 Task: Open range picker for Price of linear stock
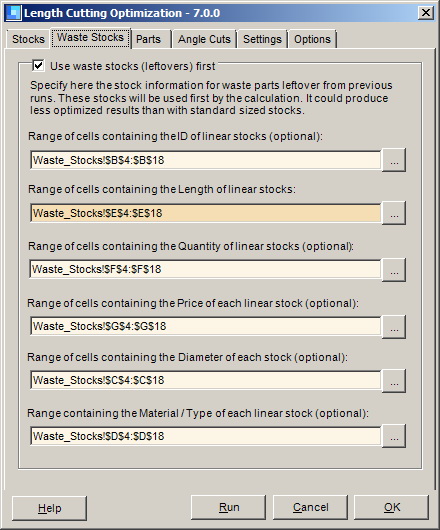(394, 327)
